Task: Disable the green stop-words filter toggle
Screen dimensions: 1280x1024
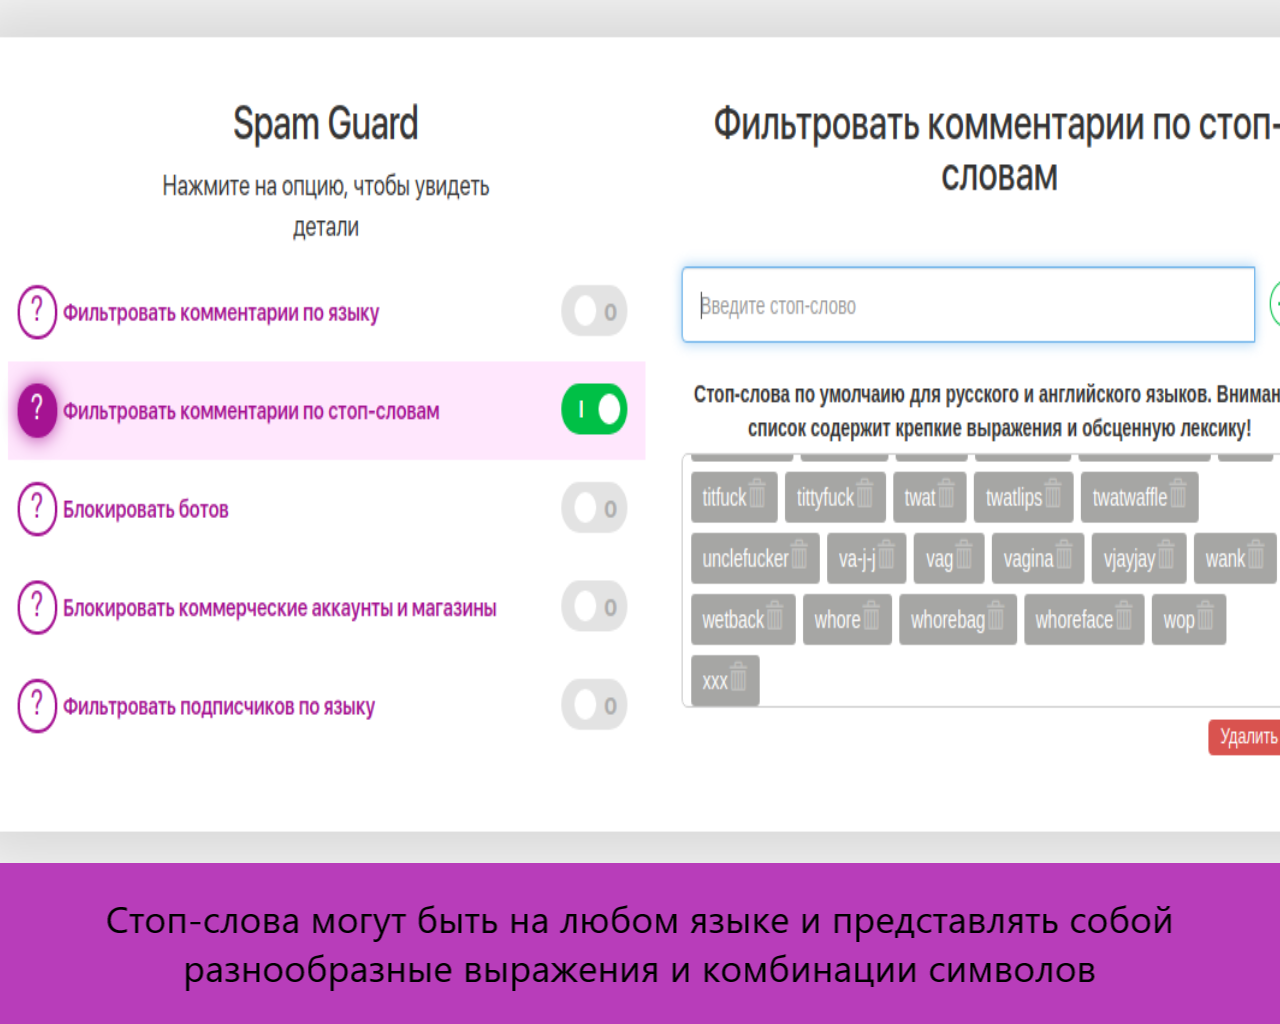Action: click(594, 410)
